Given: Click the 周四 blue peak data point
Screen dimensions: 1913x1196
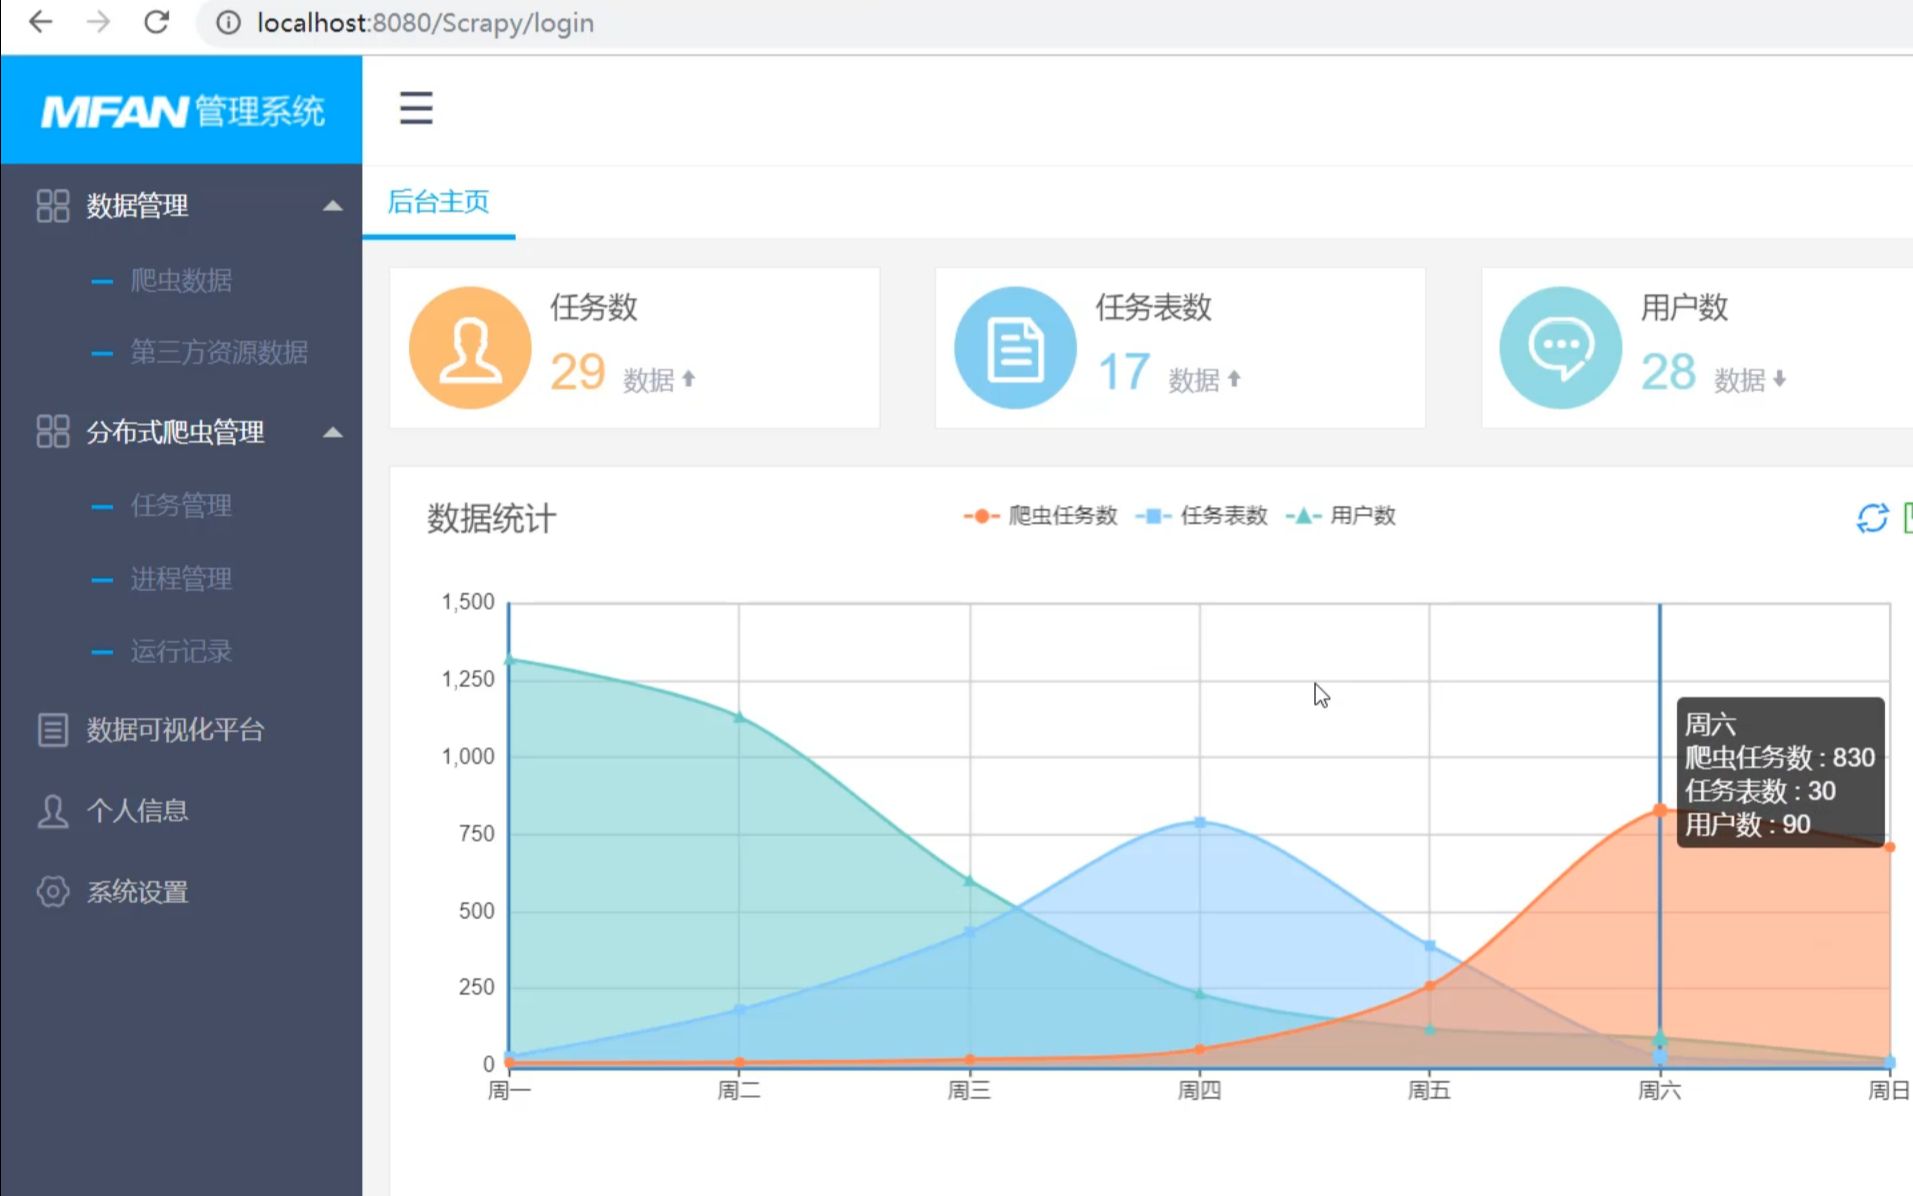Looking at the screenshot, I should tap(1200, 823).
